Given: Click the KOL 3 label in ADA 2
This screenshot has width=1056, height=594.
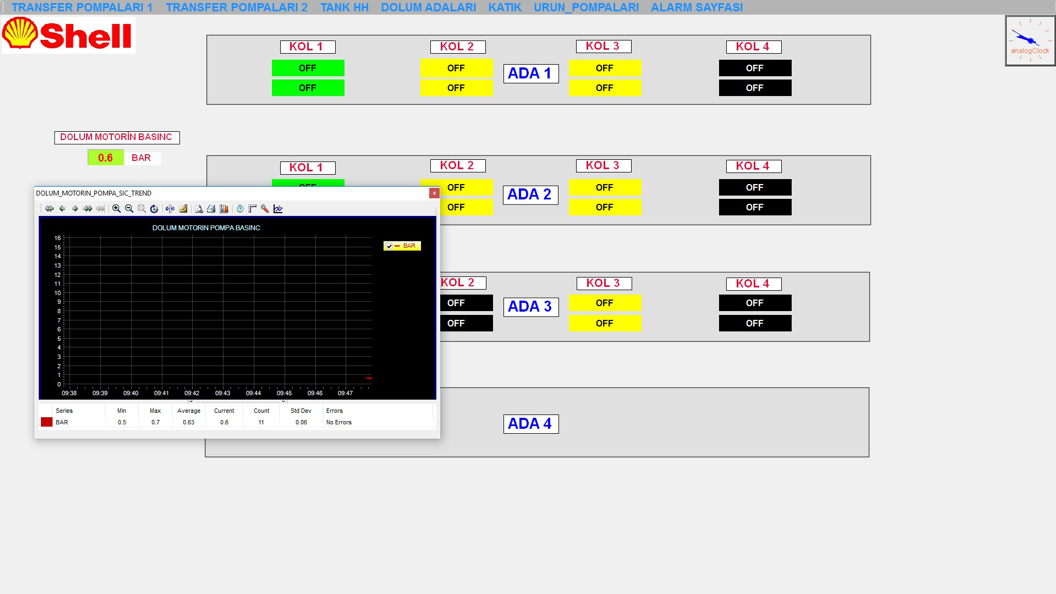Looking at the screenshot, I should 603,166.
